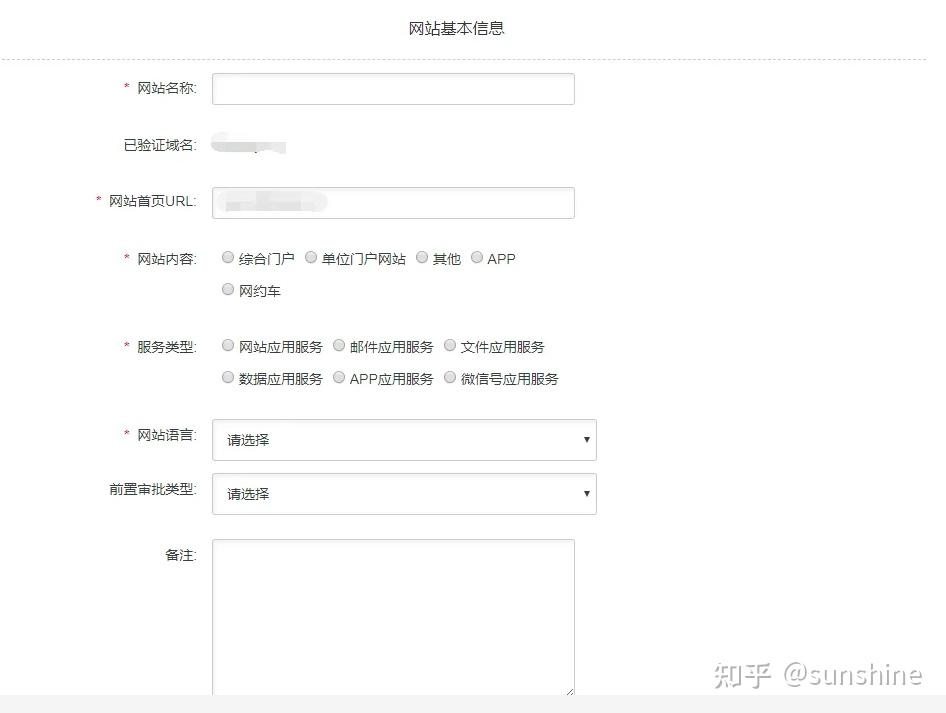This screenshot has width=946, height=713.
Task: Choose APP应用服务 service type
Action: pos(339,377)
